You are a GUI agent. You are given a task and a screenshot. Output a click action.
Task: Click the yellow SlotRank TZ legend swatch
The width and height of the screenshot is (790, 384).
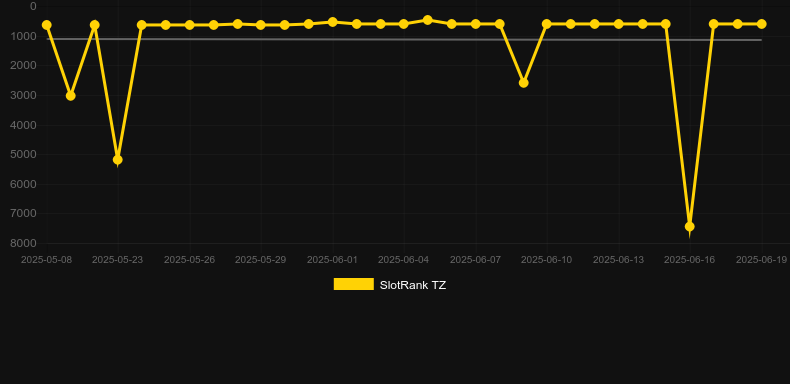(x=354, y=284)
